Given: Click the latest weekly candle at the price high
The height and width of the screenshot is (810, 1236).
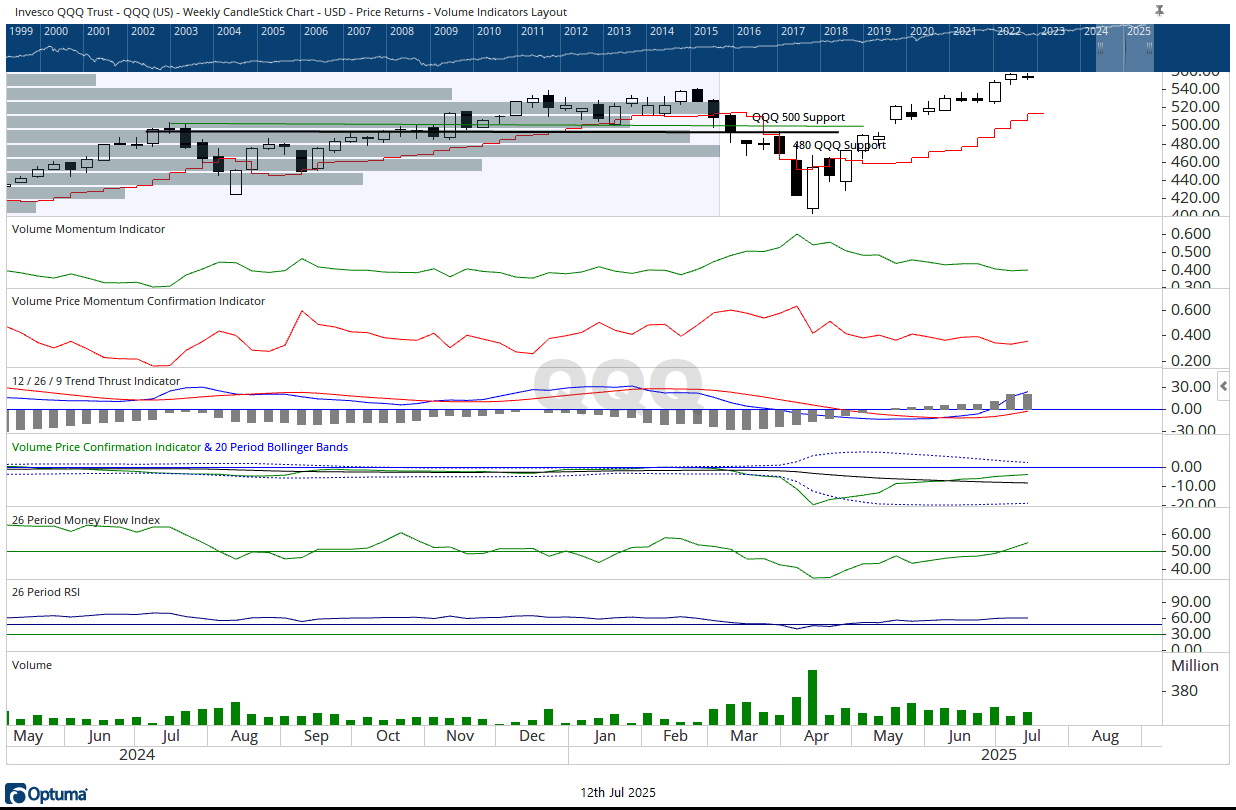Looking at the screenshot, I should pyautogui.click(x=1027, y=76).
